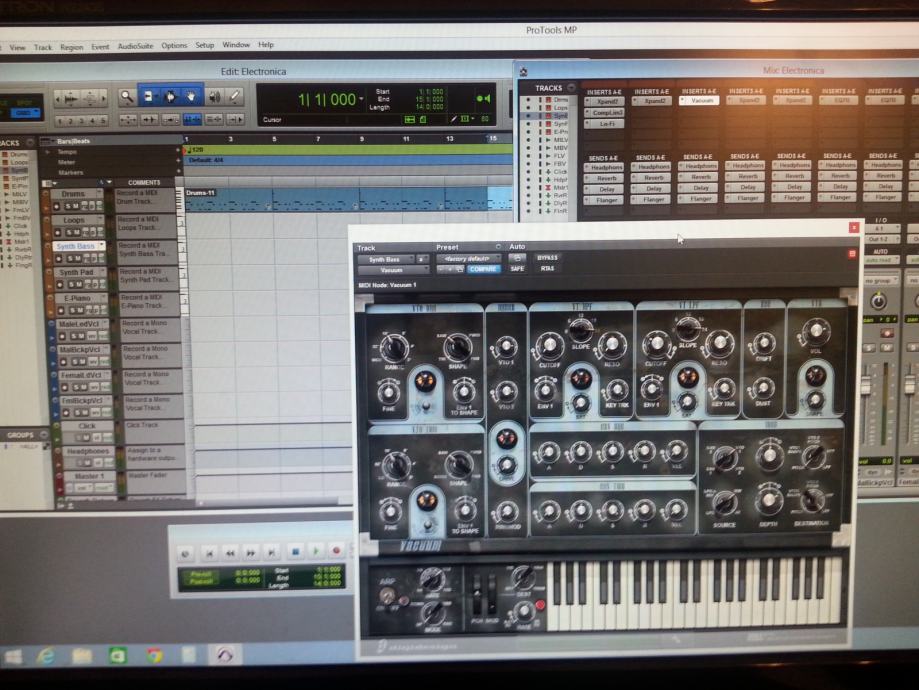Screen dimensions: 919x690
Task: Open the Mix window Tracks list menu
Action: (x=571, y=87)
